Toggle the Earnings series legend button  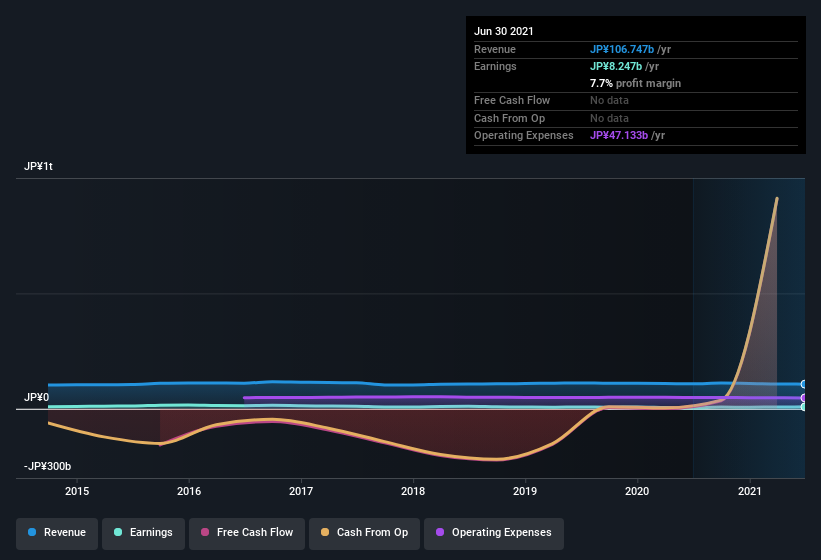[x=143, y=533]
